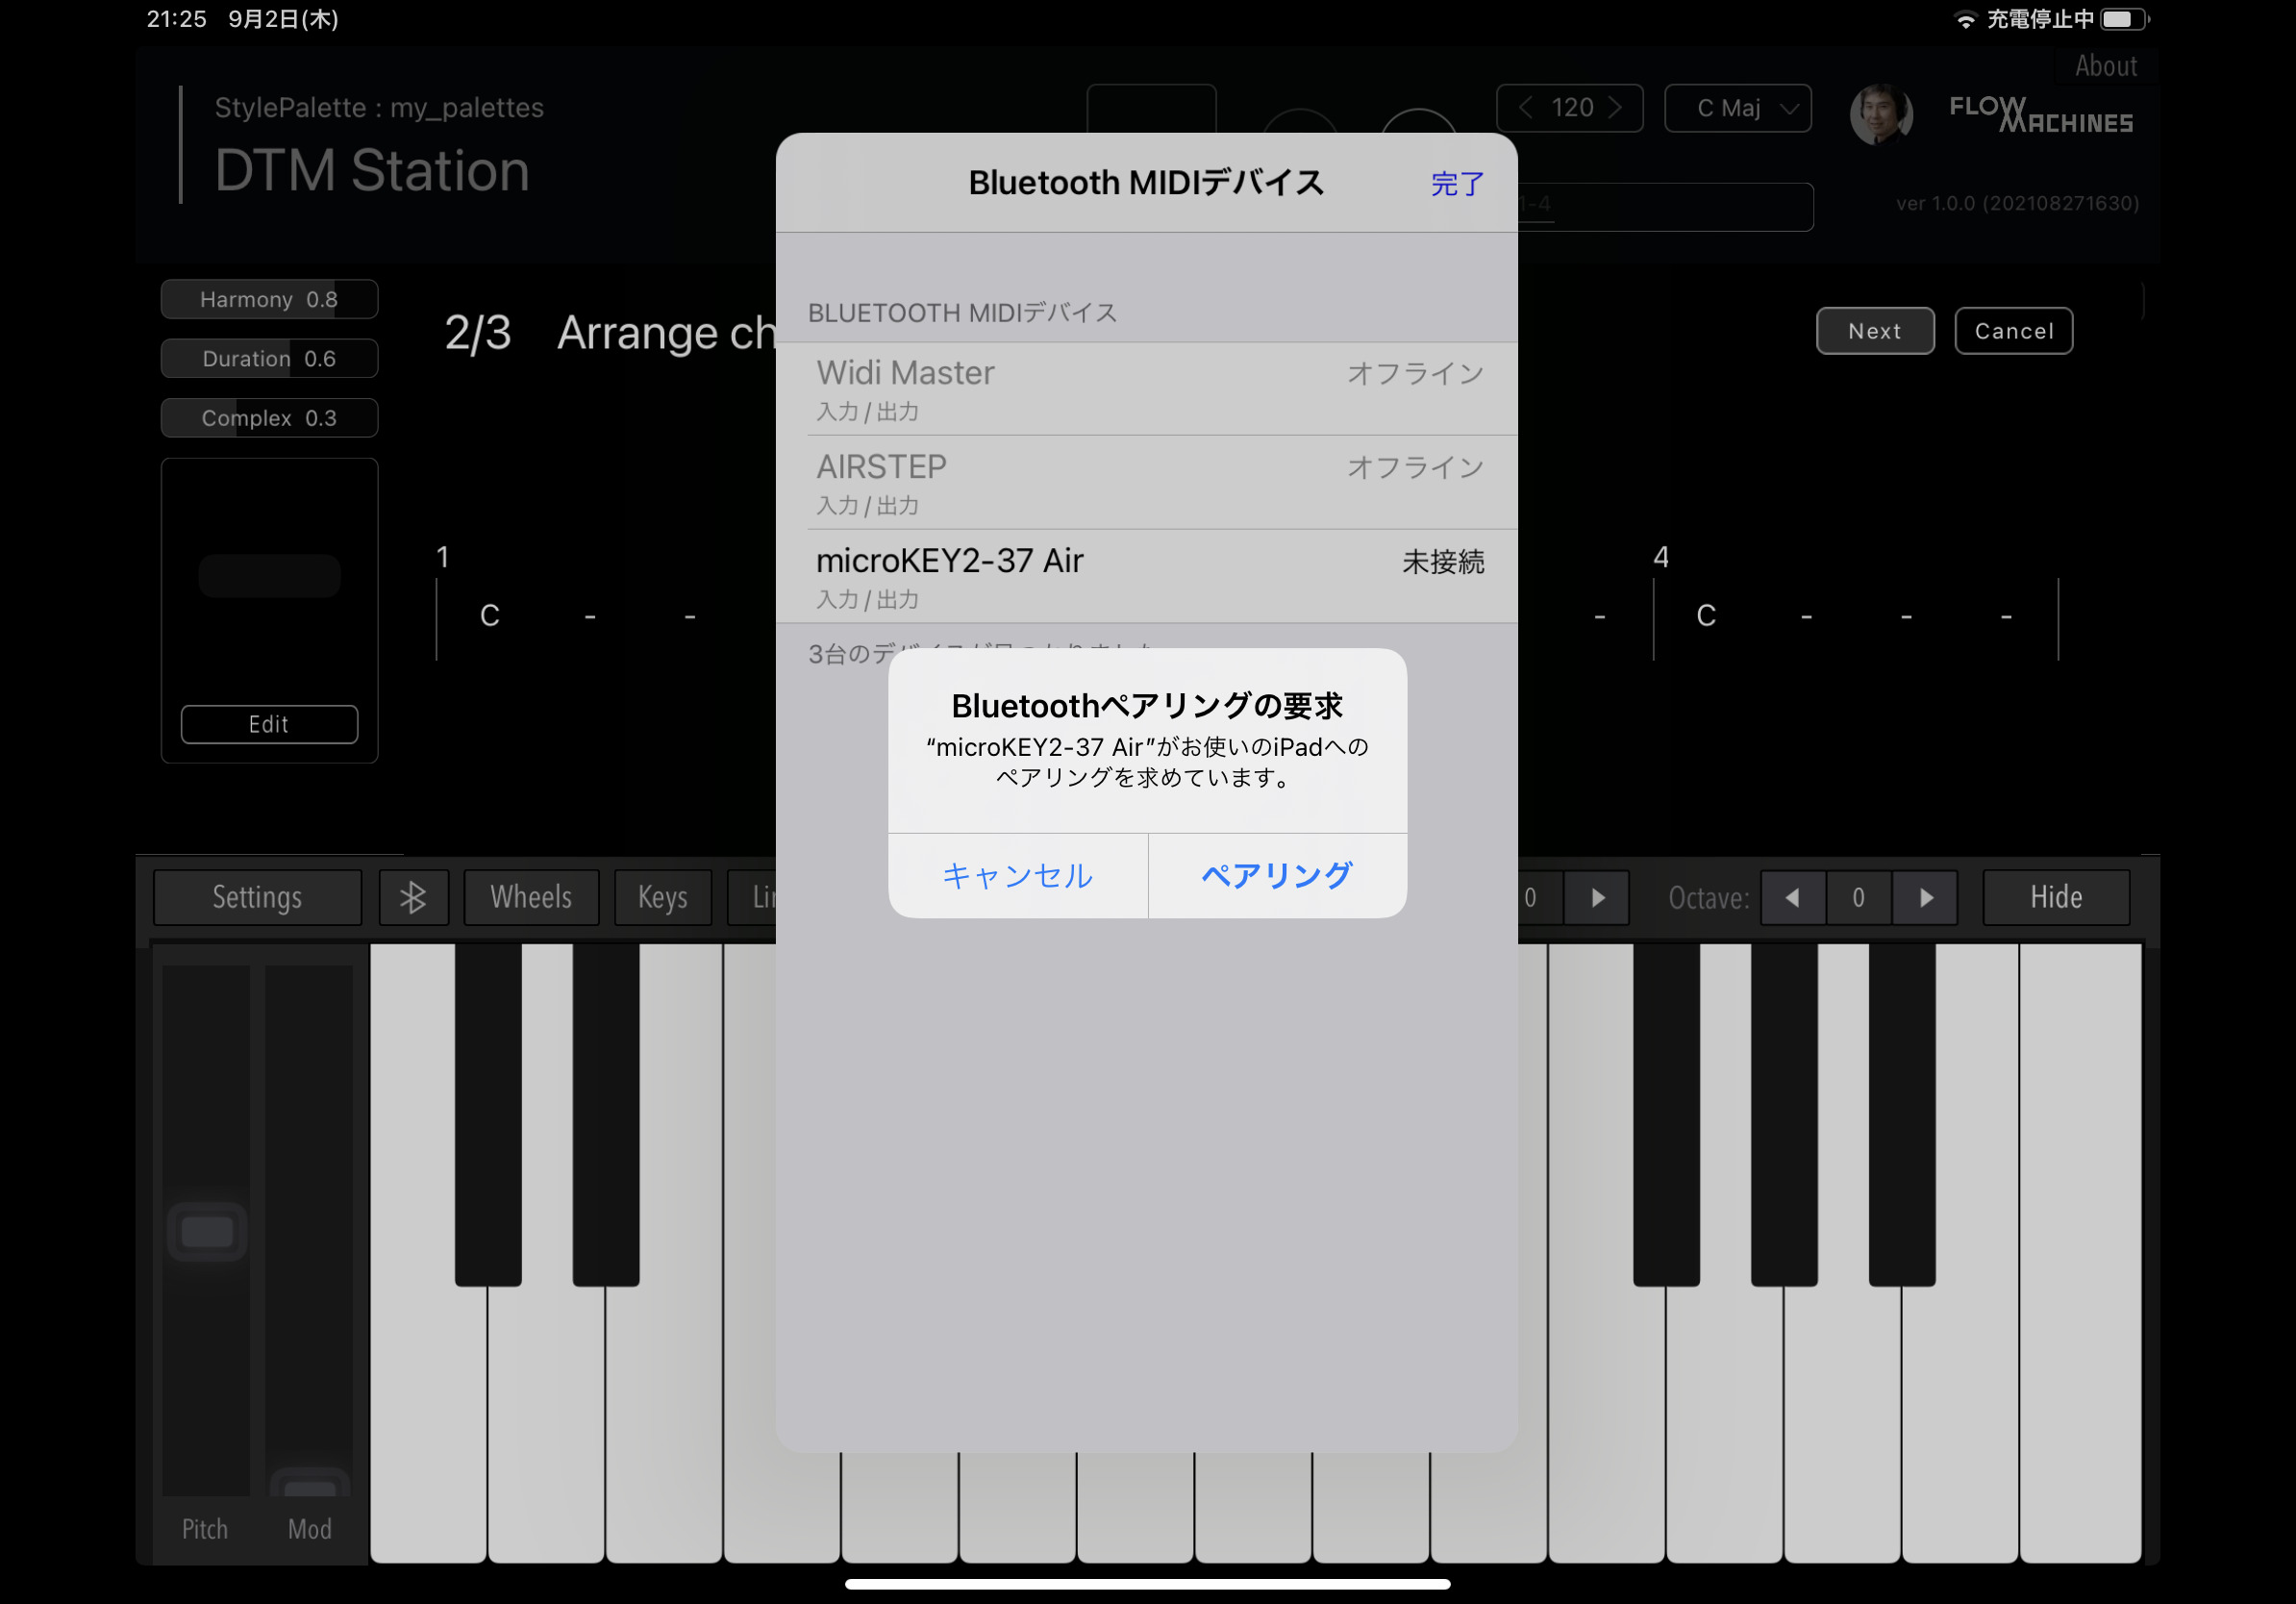Tap the Bluetooth icon in keyboard toolbar
This screenshot has height=1604, width=2296.
(413, 897)
